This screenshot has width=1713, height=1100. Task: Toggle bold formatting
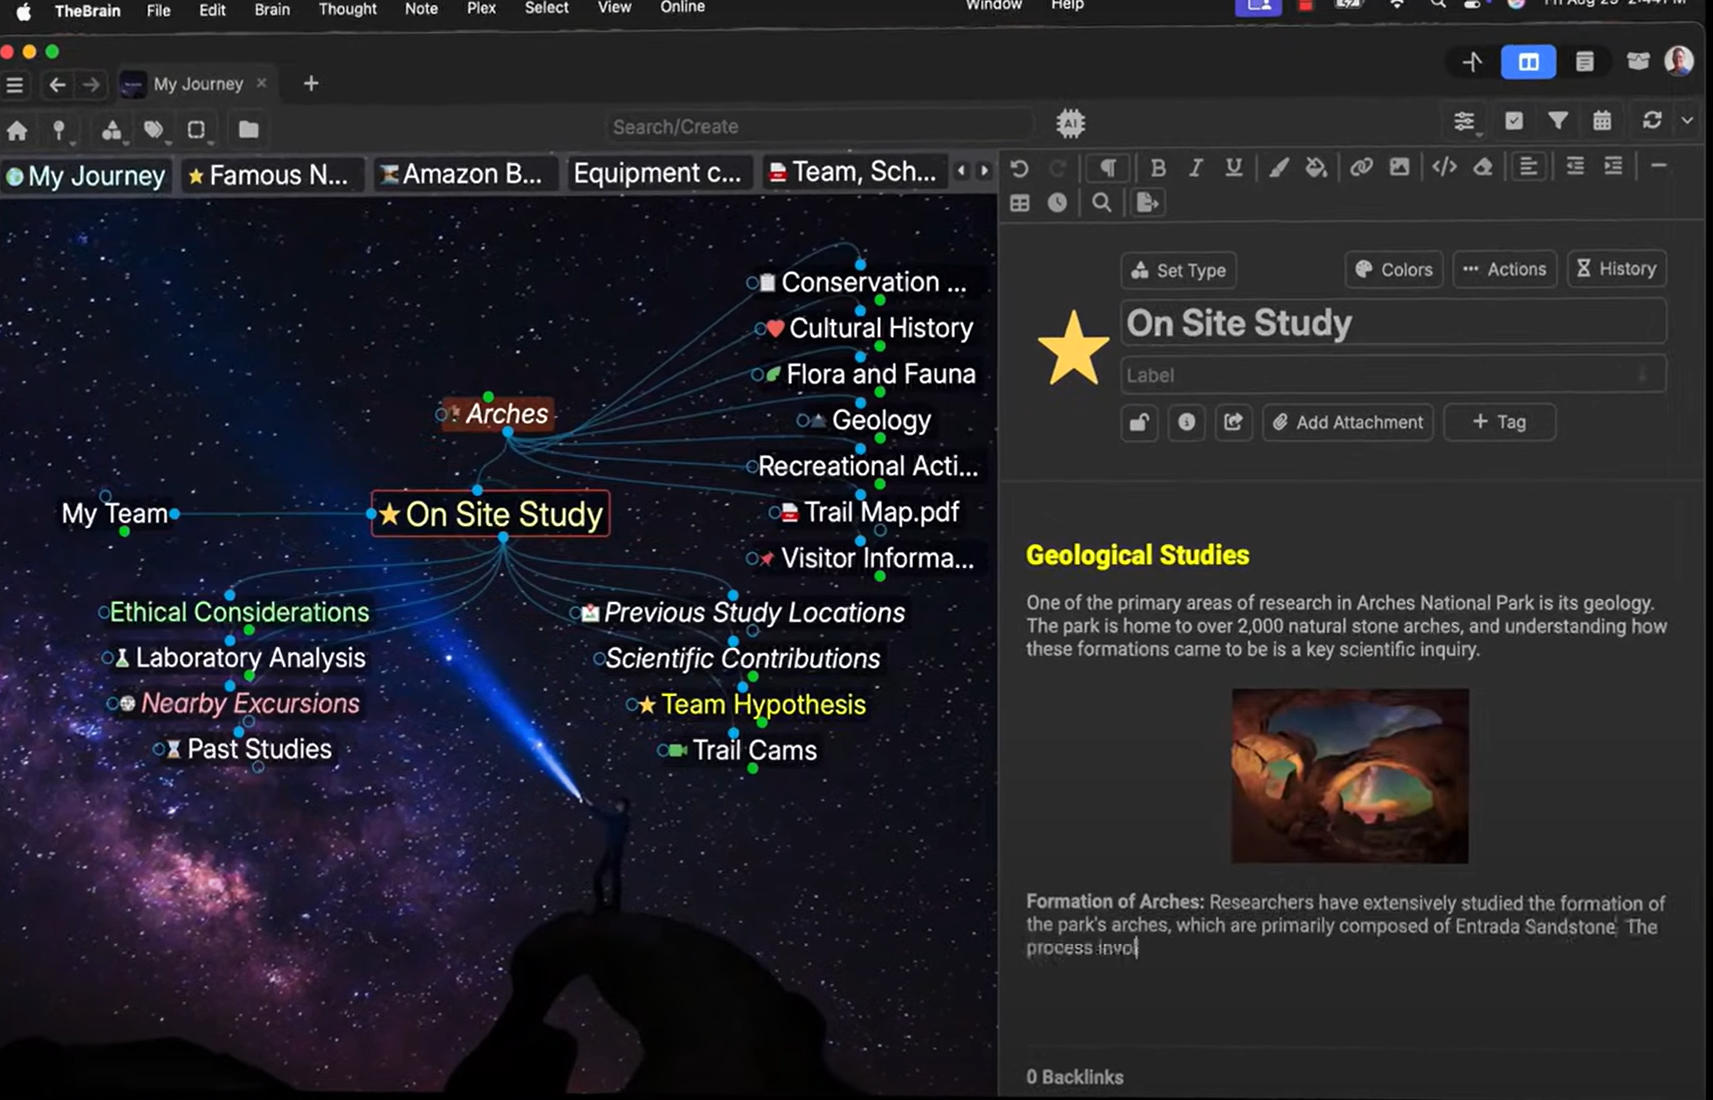point(1158,168)
